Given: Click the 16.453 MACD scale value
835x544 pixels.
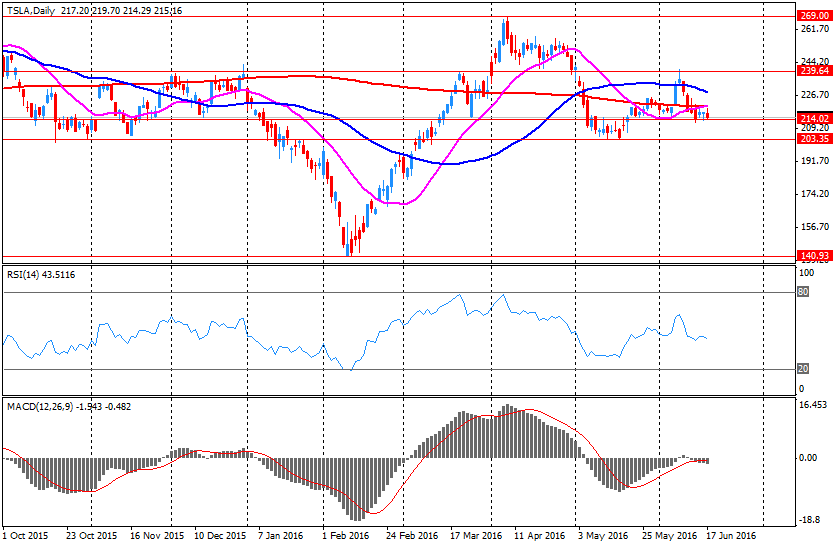Looking at the screenshot, I should (x=814, y=405).
